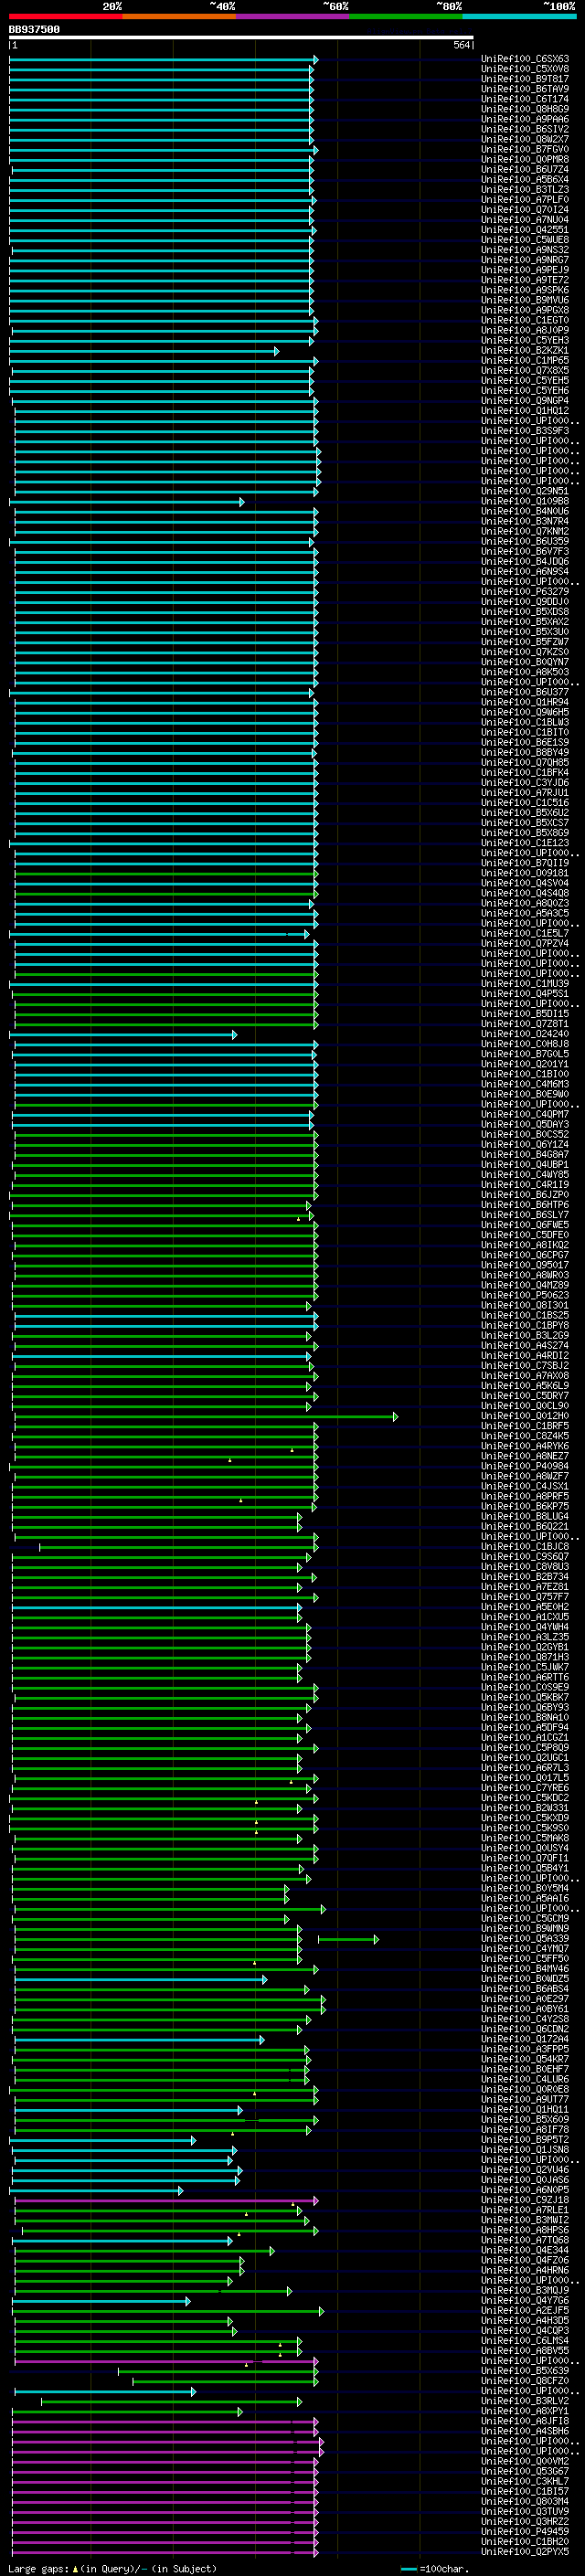This screenshot has width=585, height=2576.
Task: Click the UniRef100_B3TLZ3 label
Action: tap(525, 189)
